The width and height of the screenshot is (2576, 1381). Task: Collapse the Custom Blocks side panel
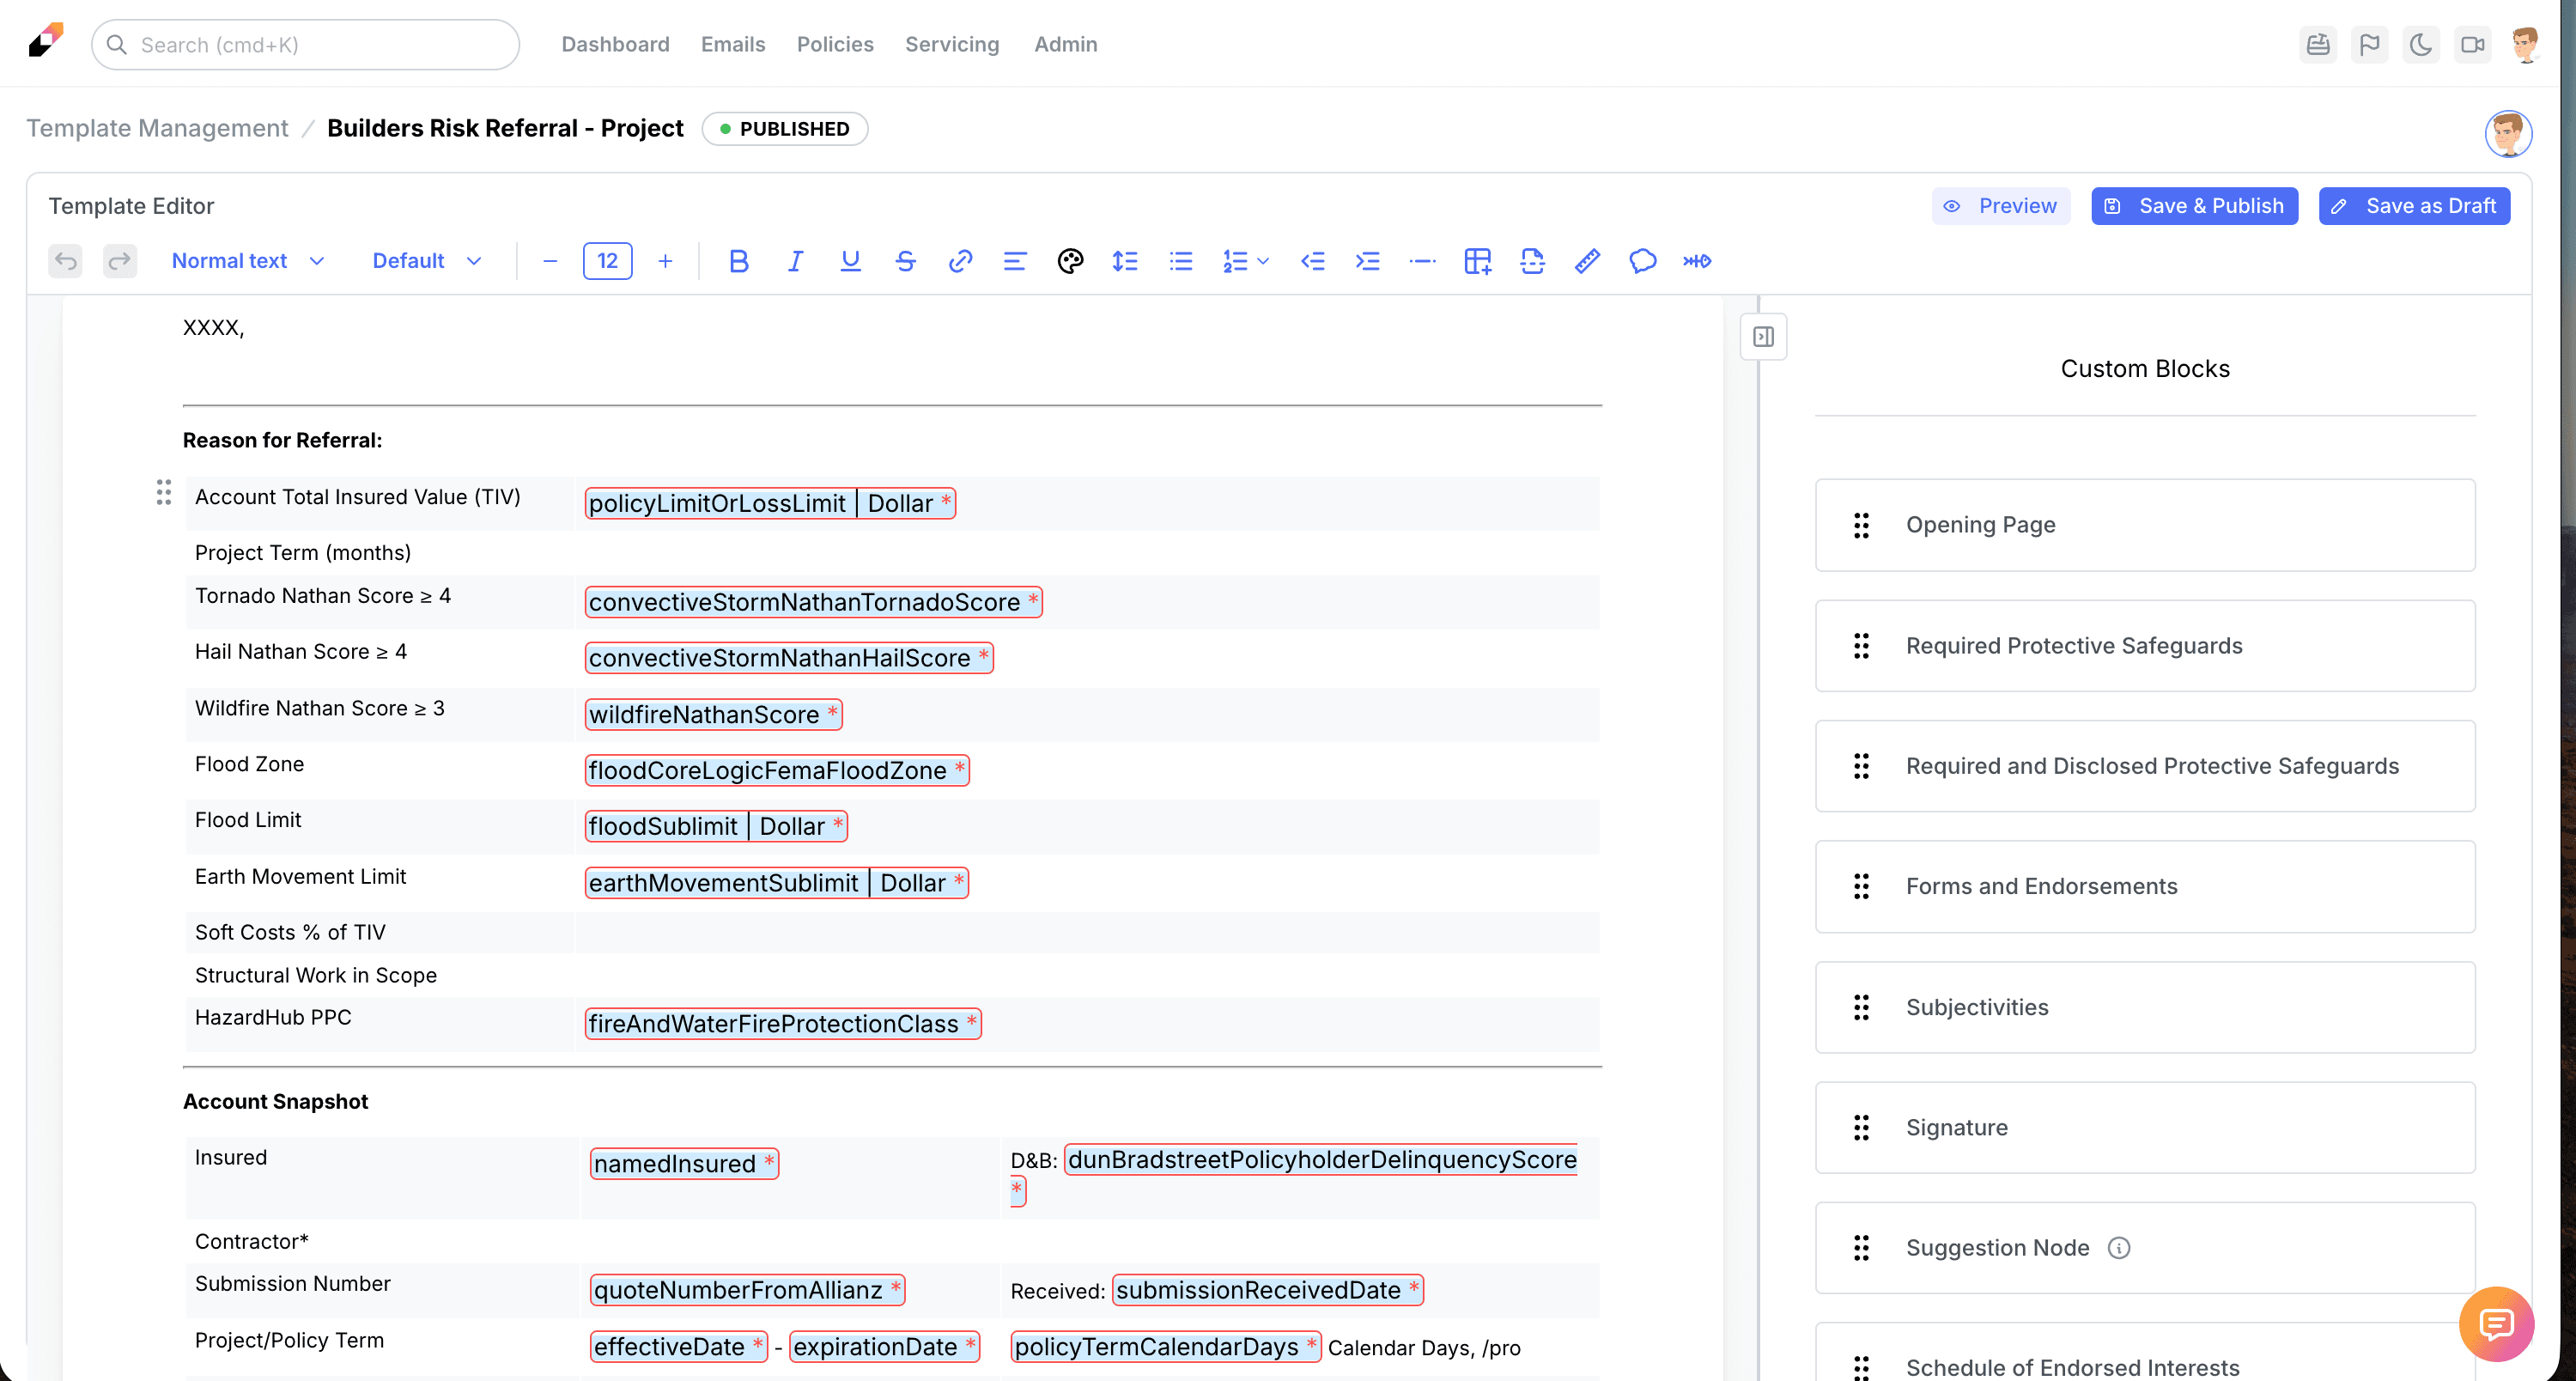[1764, 337]
